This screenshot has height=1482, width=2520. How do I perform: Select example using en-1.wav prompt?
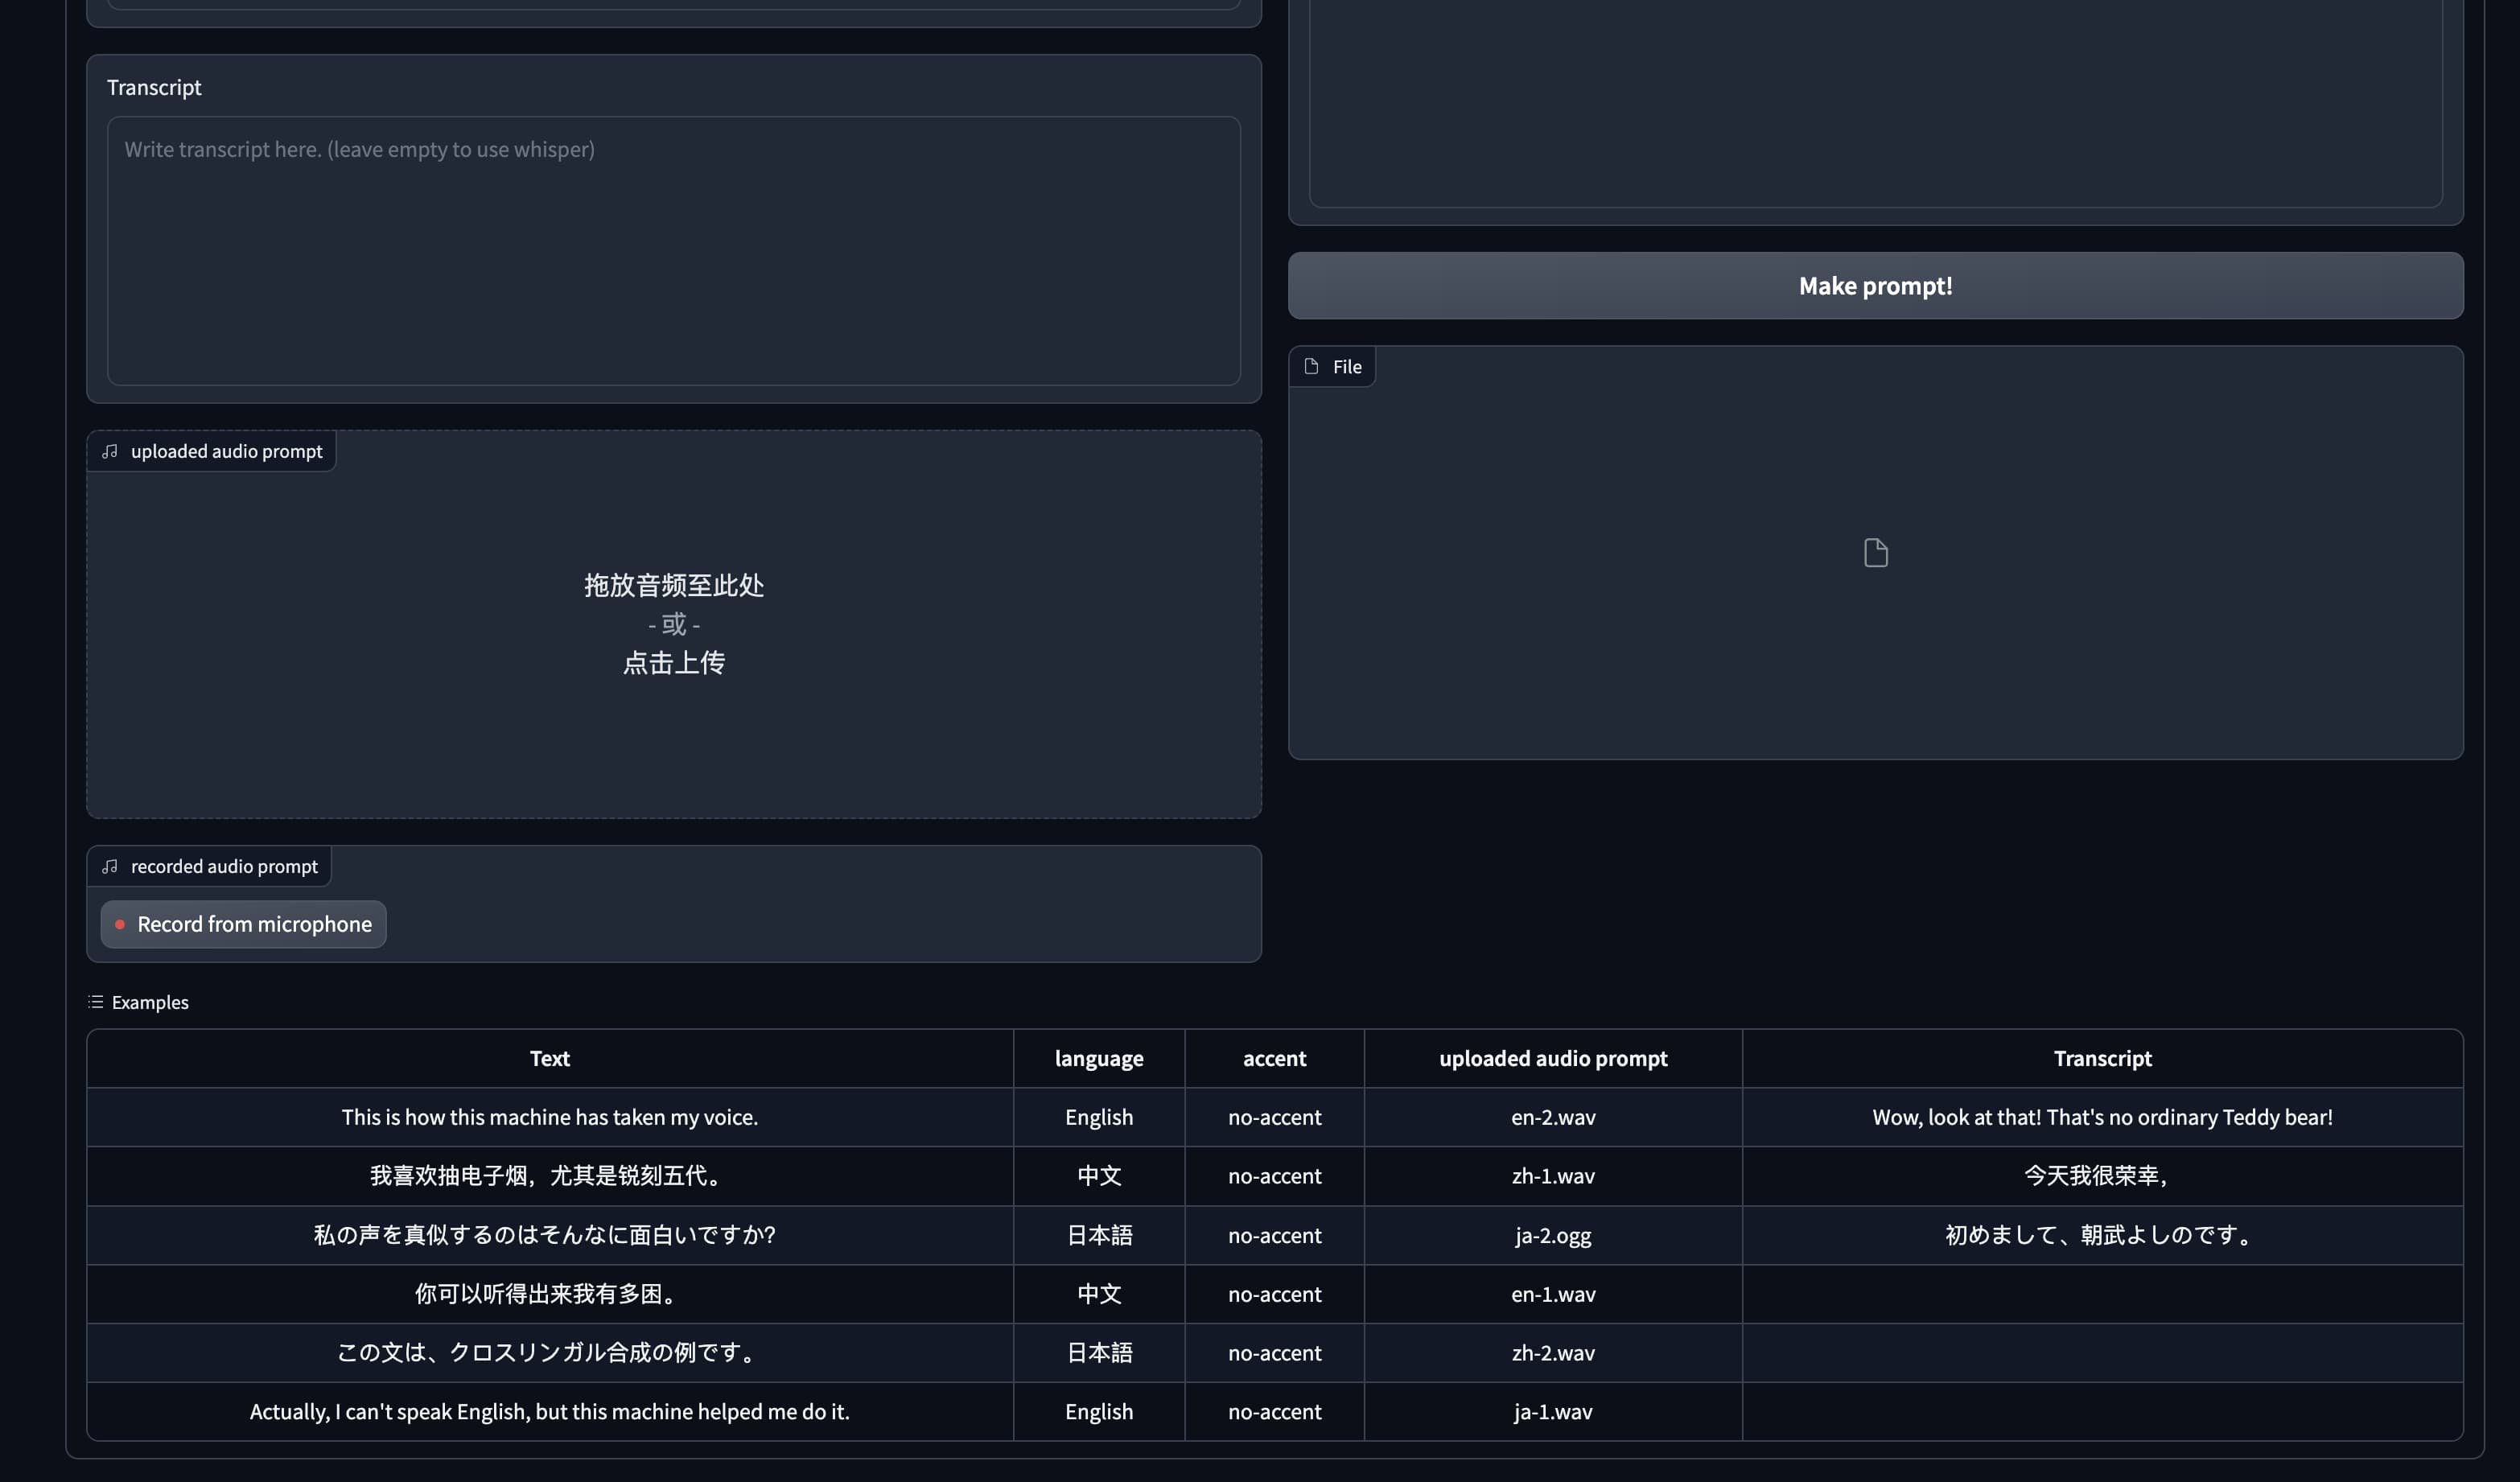pos(1552,1294)
